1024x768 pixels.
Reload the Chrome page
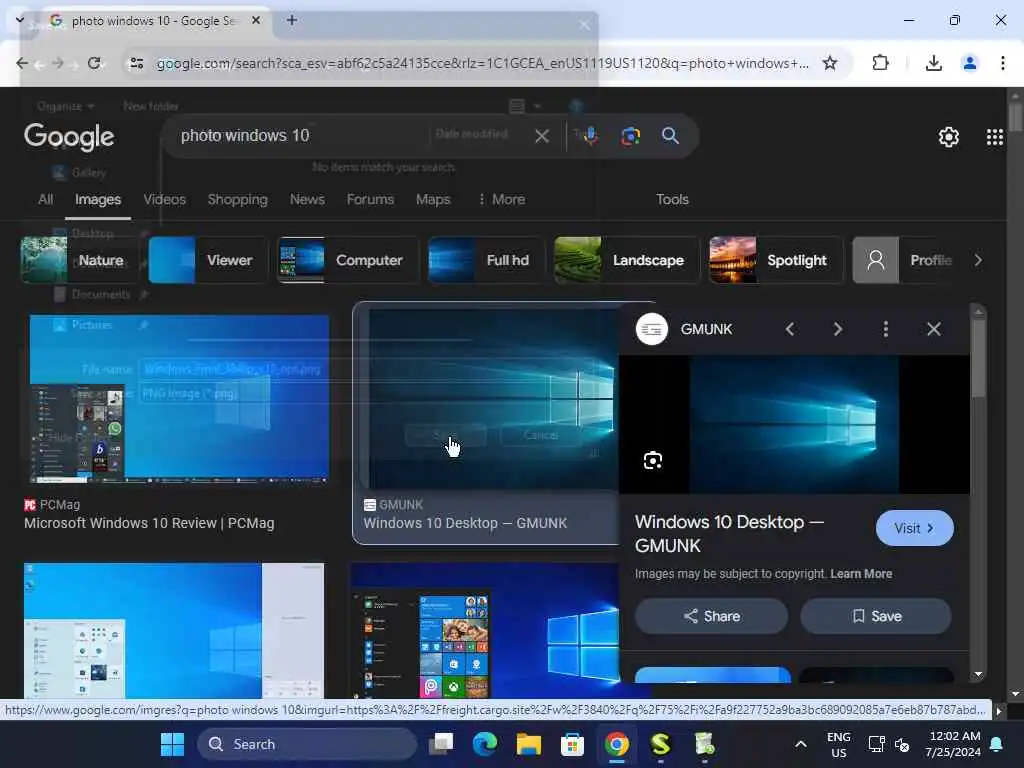tap(94, 63)
